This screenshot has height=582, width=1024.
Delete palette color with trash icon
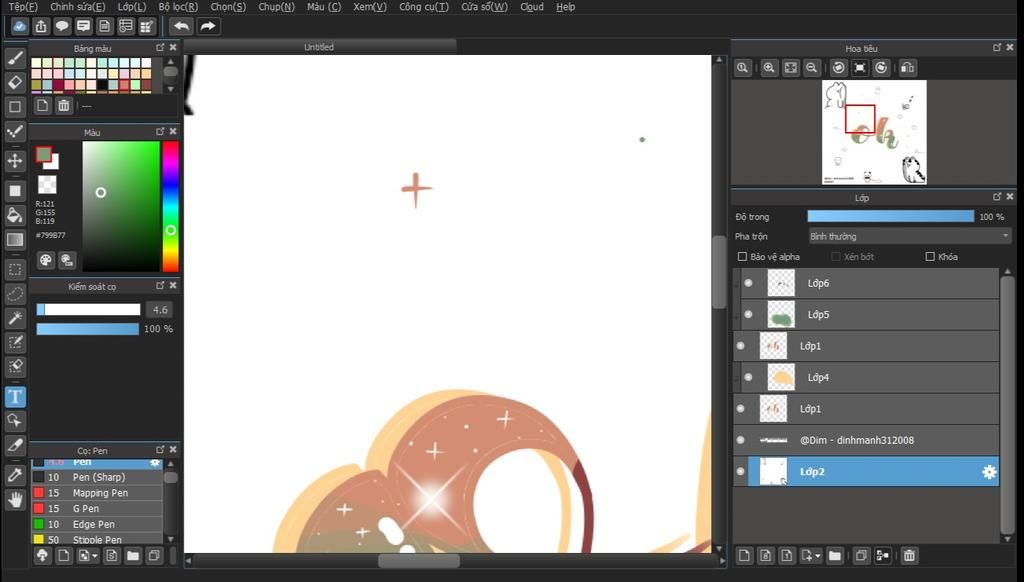pyautogui.click(x=63, y=106)
